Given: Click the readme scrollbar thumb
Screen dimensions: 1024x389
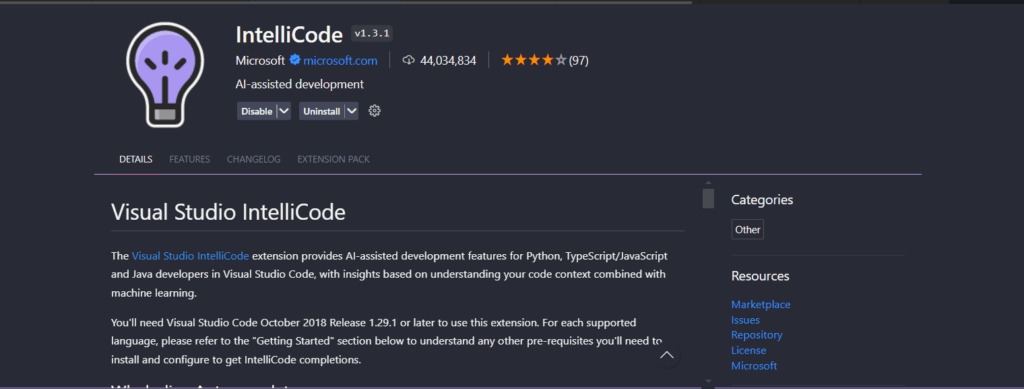Looking at the screenshot, I should pos(708,198).
